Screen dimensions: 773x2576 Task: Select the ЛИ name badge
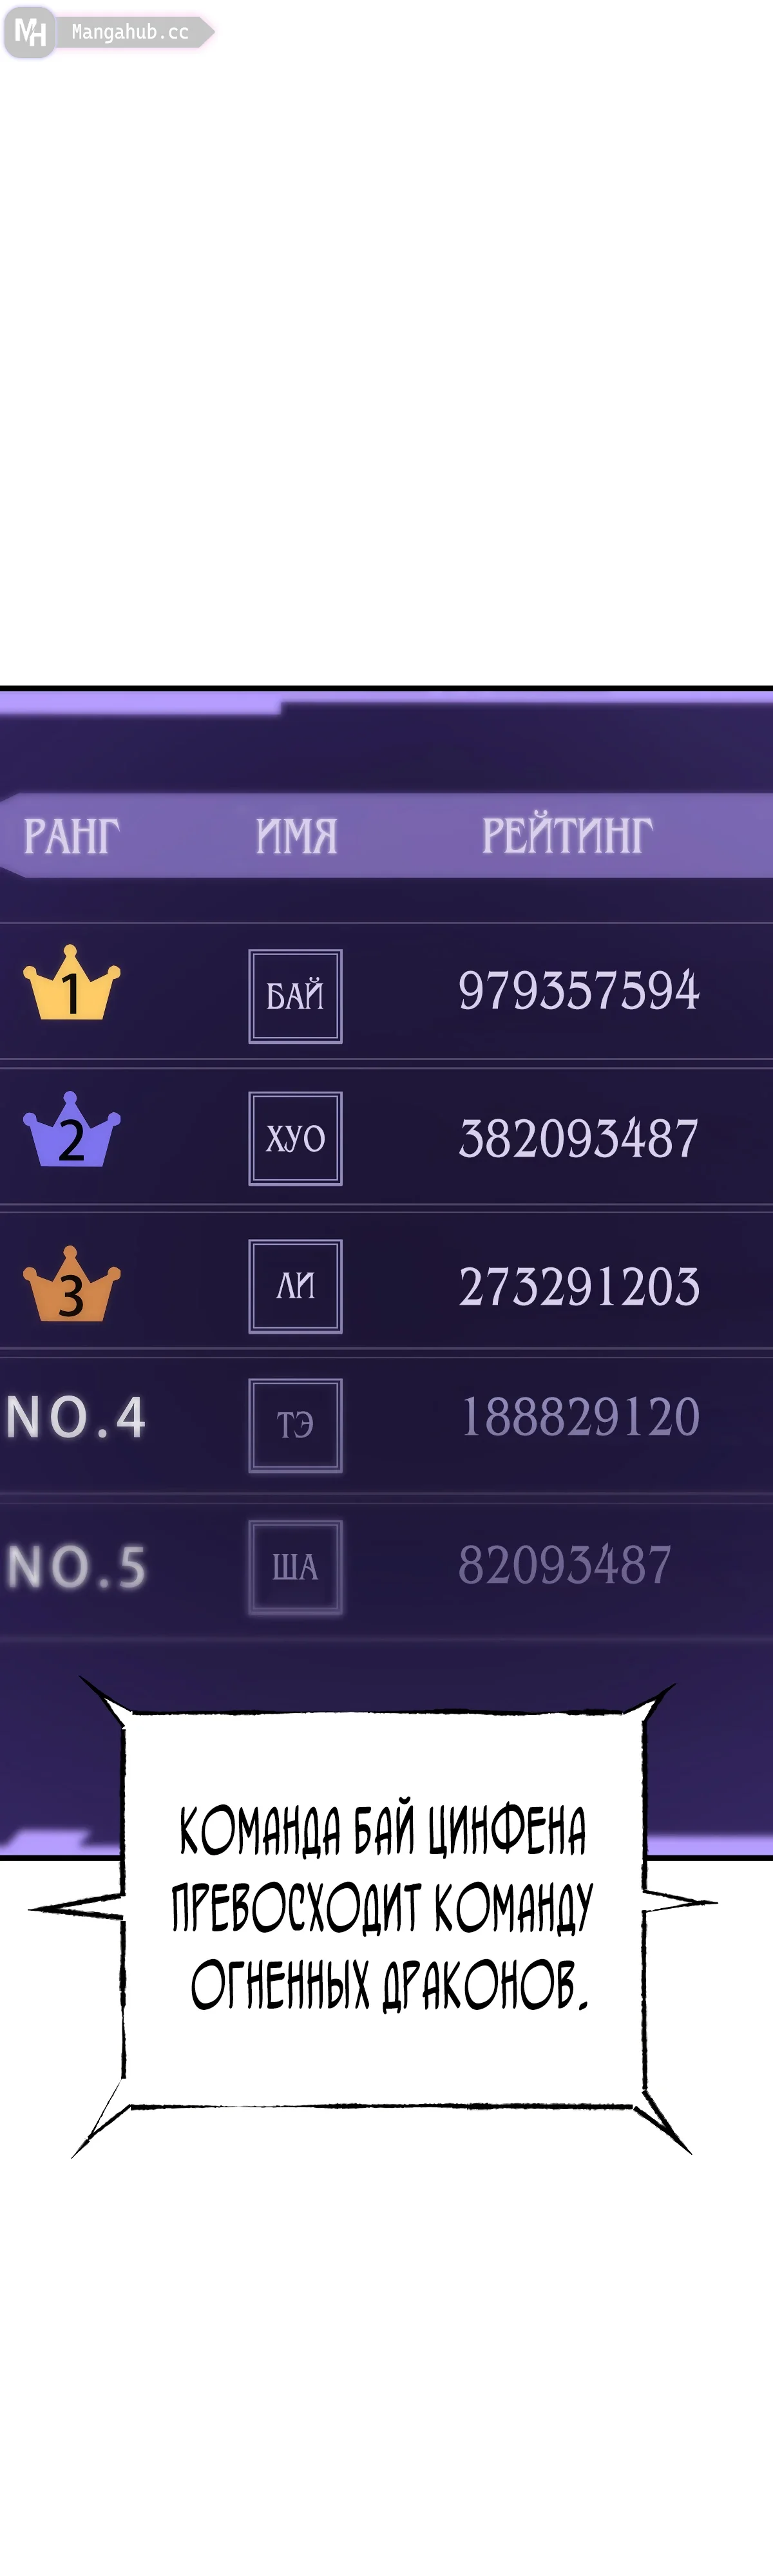295,1286
